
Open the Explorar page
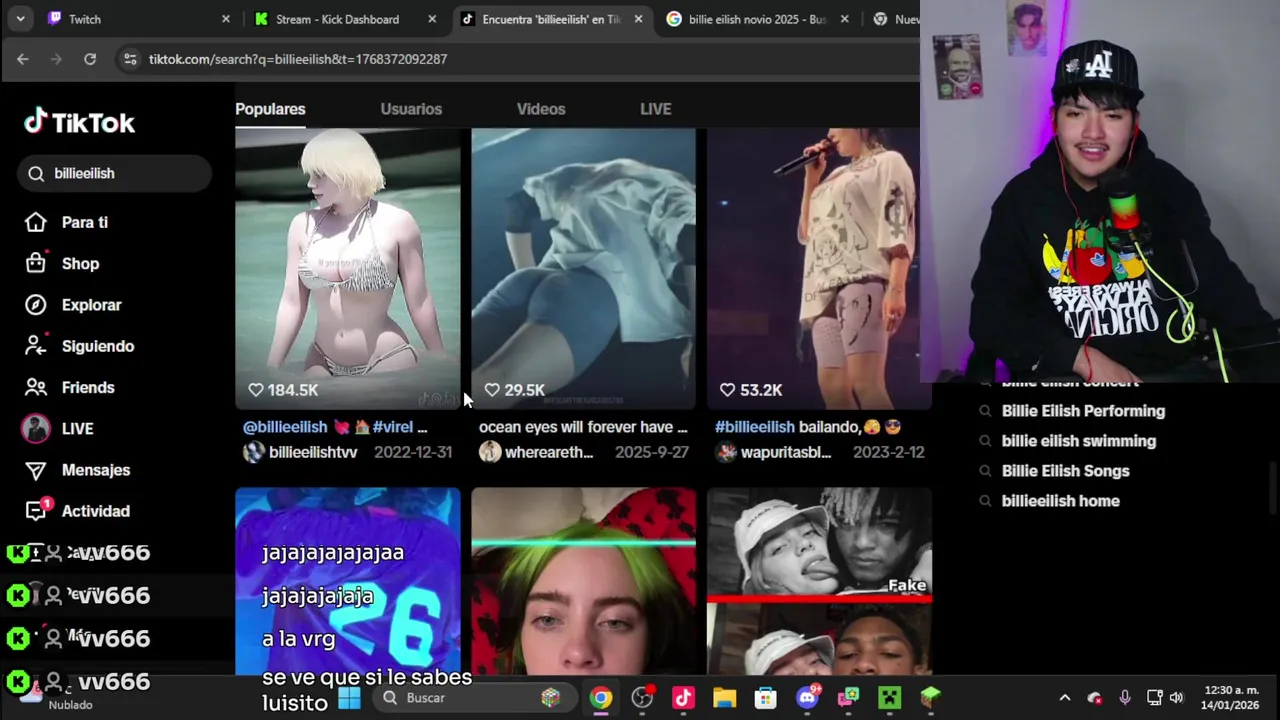point(73,305)
